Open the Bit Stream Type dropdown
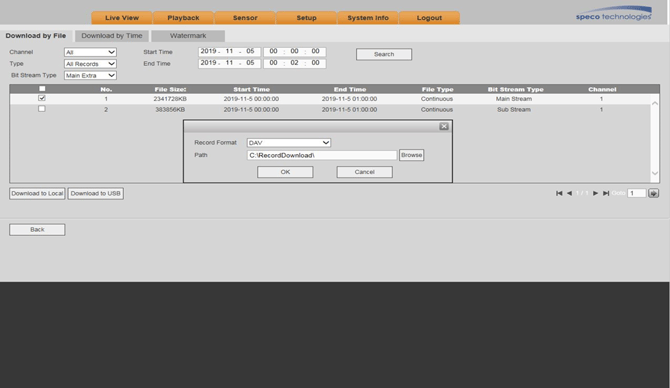Image resolution: width=670 pixels, height=388 pixels. [x=90, y=75]
